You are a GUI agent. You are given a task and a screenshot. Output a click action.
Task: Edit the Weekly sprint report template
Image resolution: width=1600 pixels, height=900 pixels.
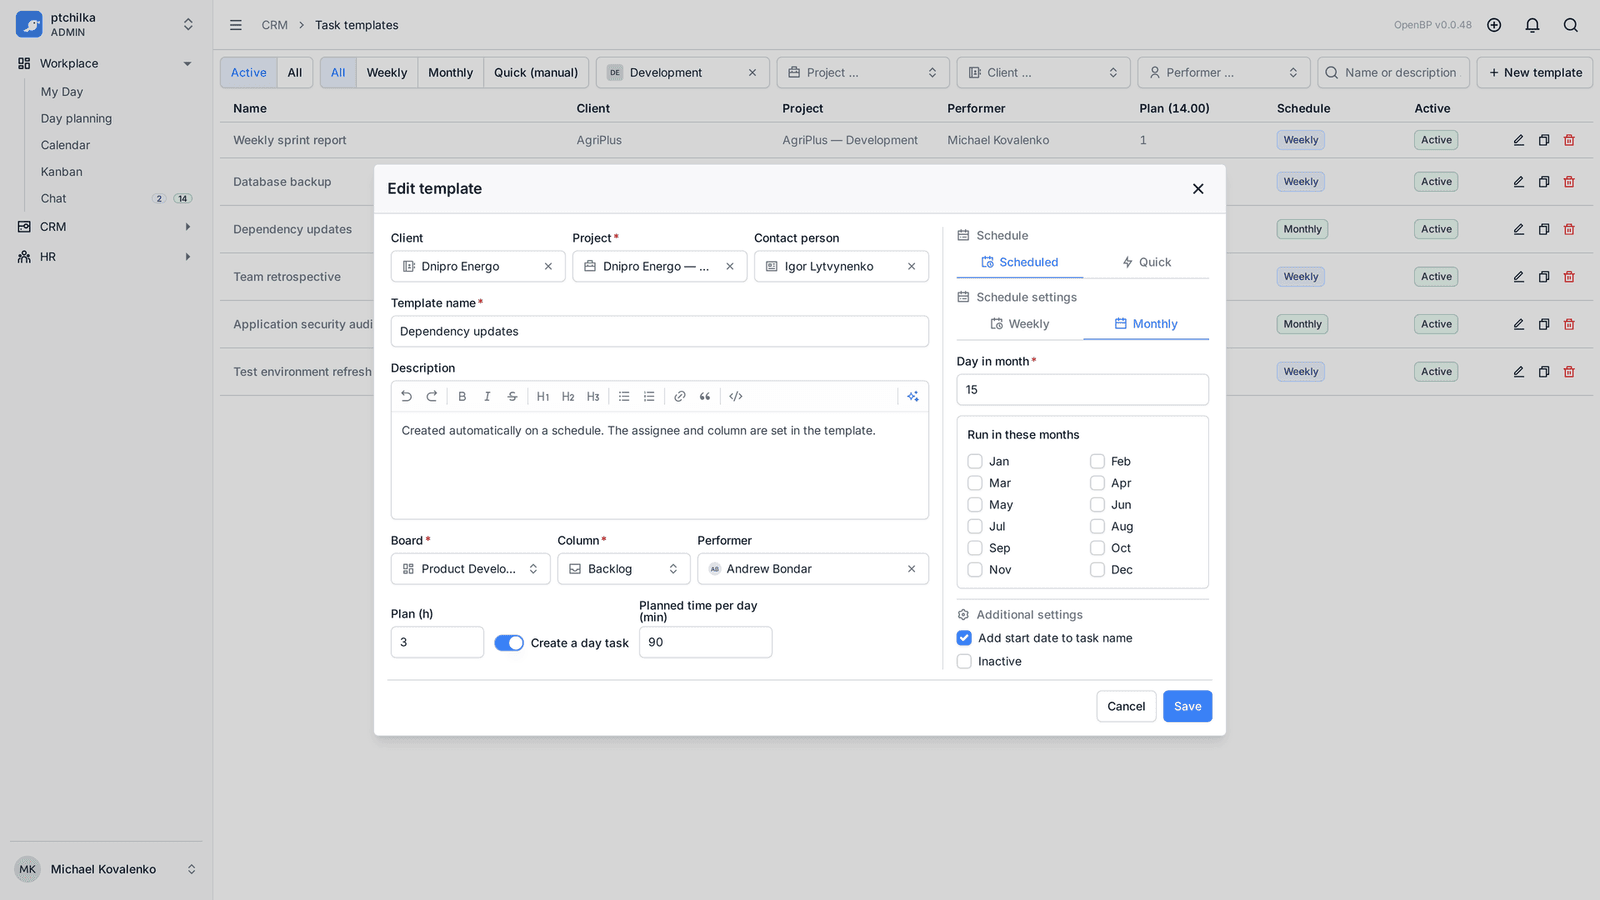point(1519,140)
